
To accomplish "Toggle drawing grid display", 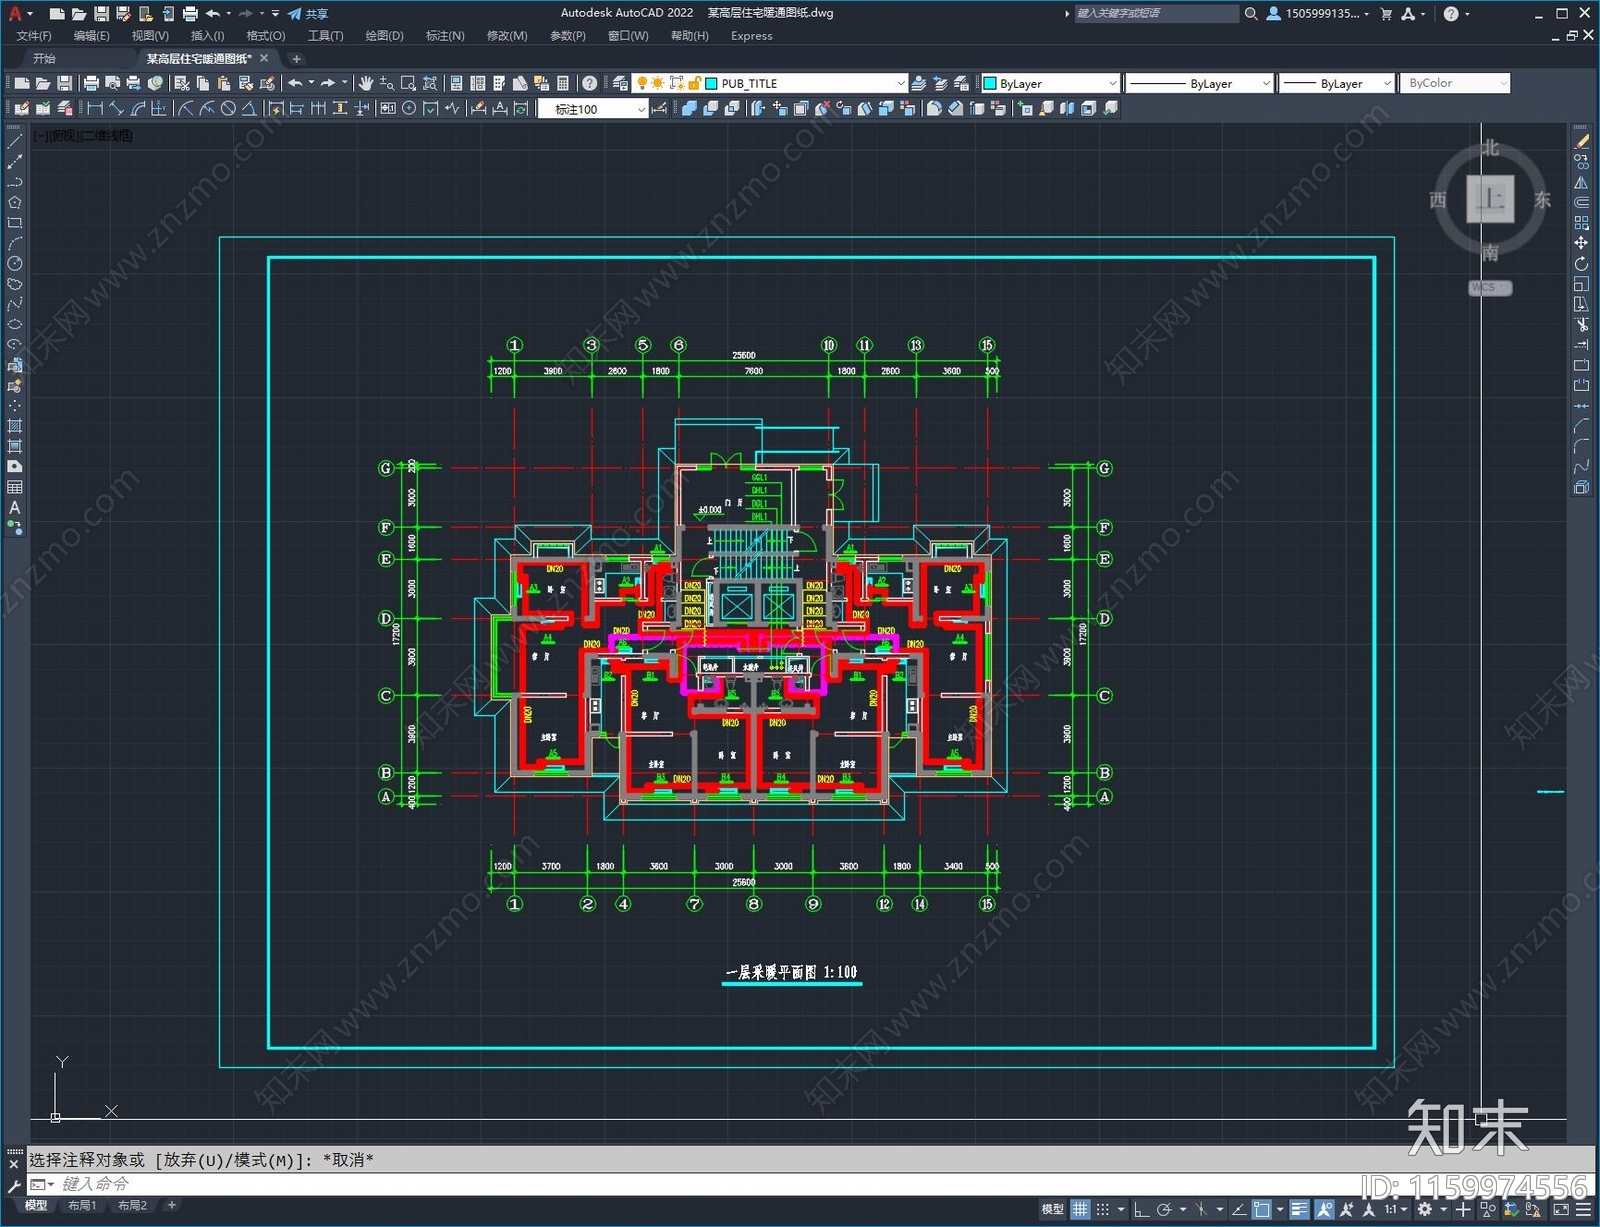I will pyautogui.click(x=1080, y=1209).
